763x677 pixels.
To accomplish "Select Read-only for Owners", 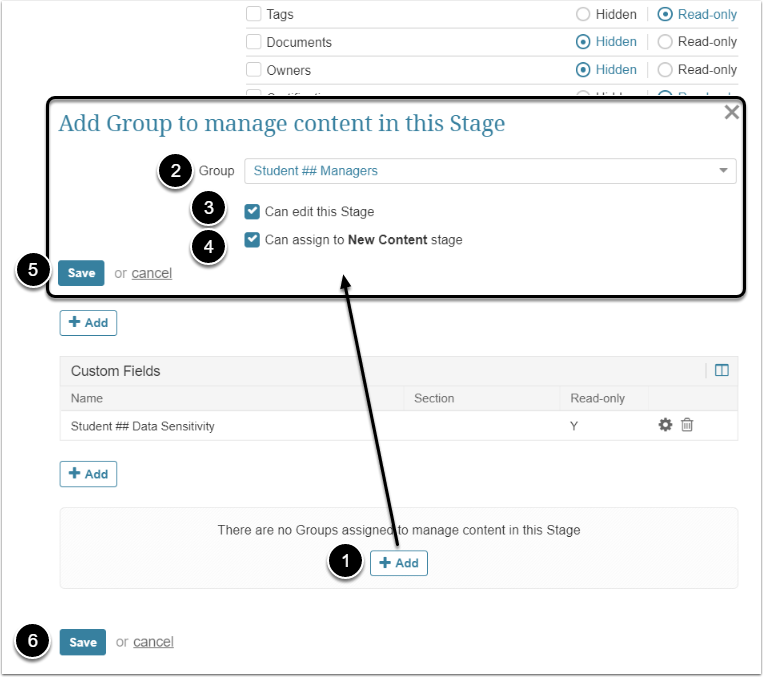I will 665,70.
